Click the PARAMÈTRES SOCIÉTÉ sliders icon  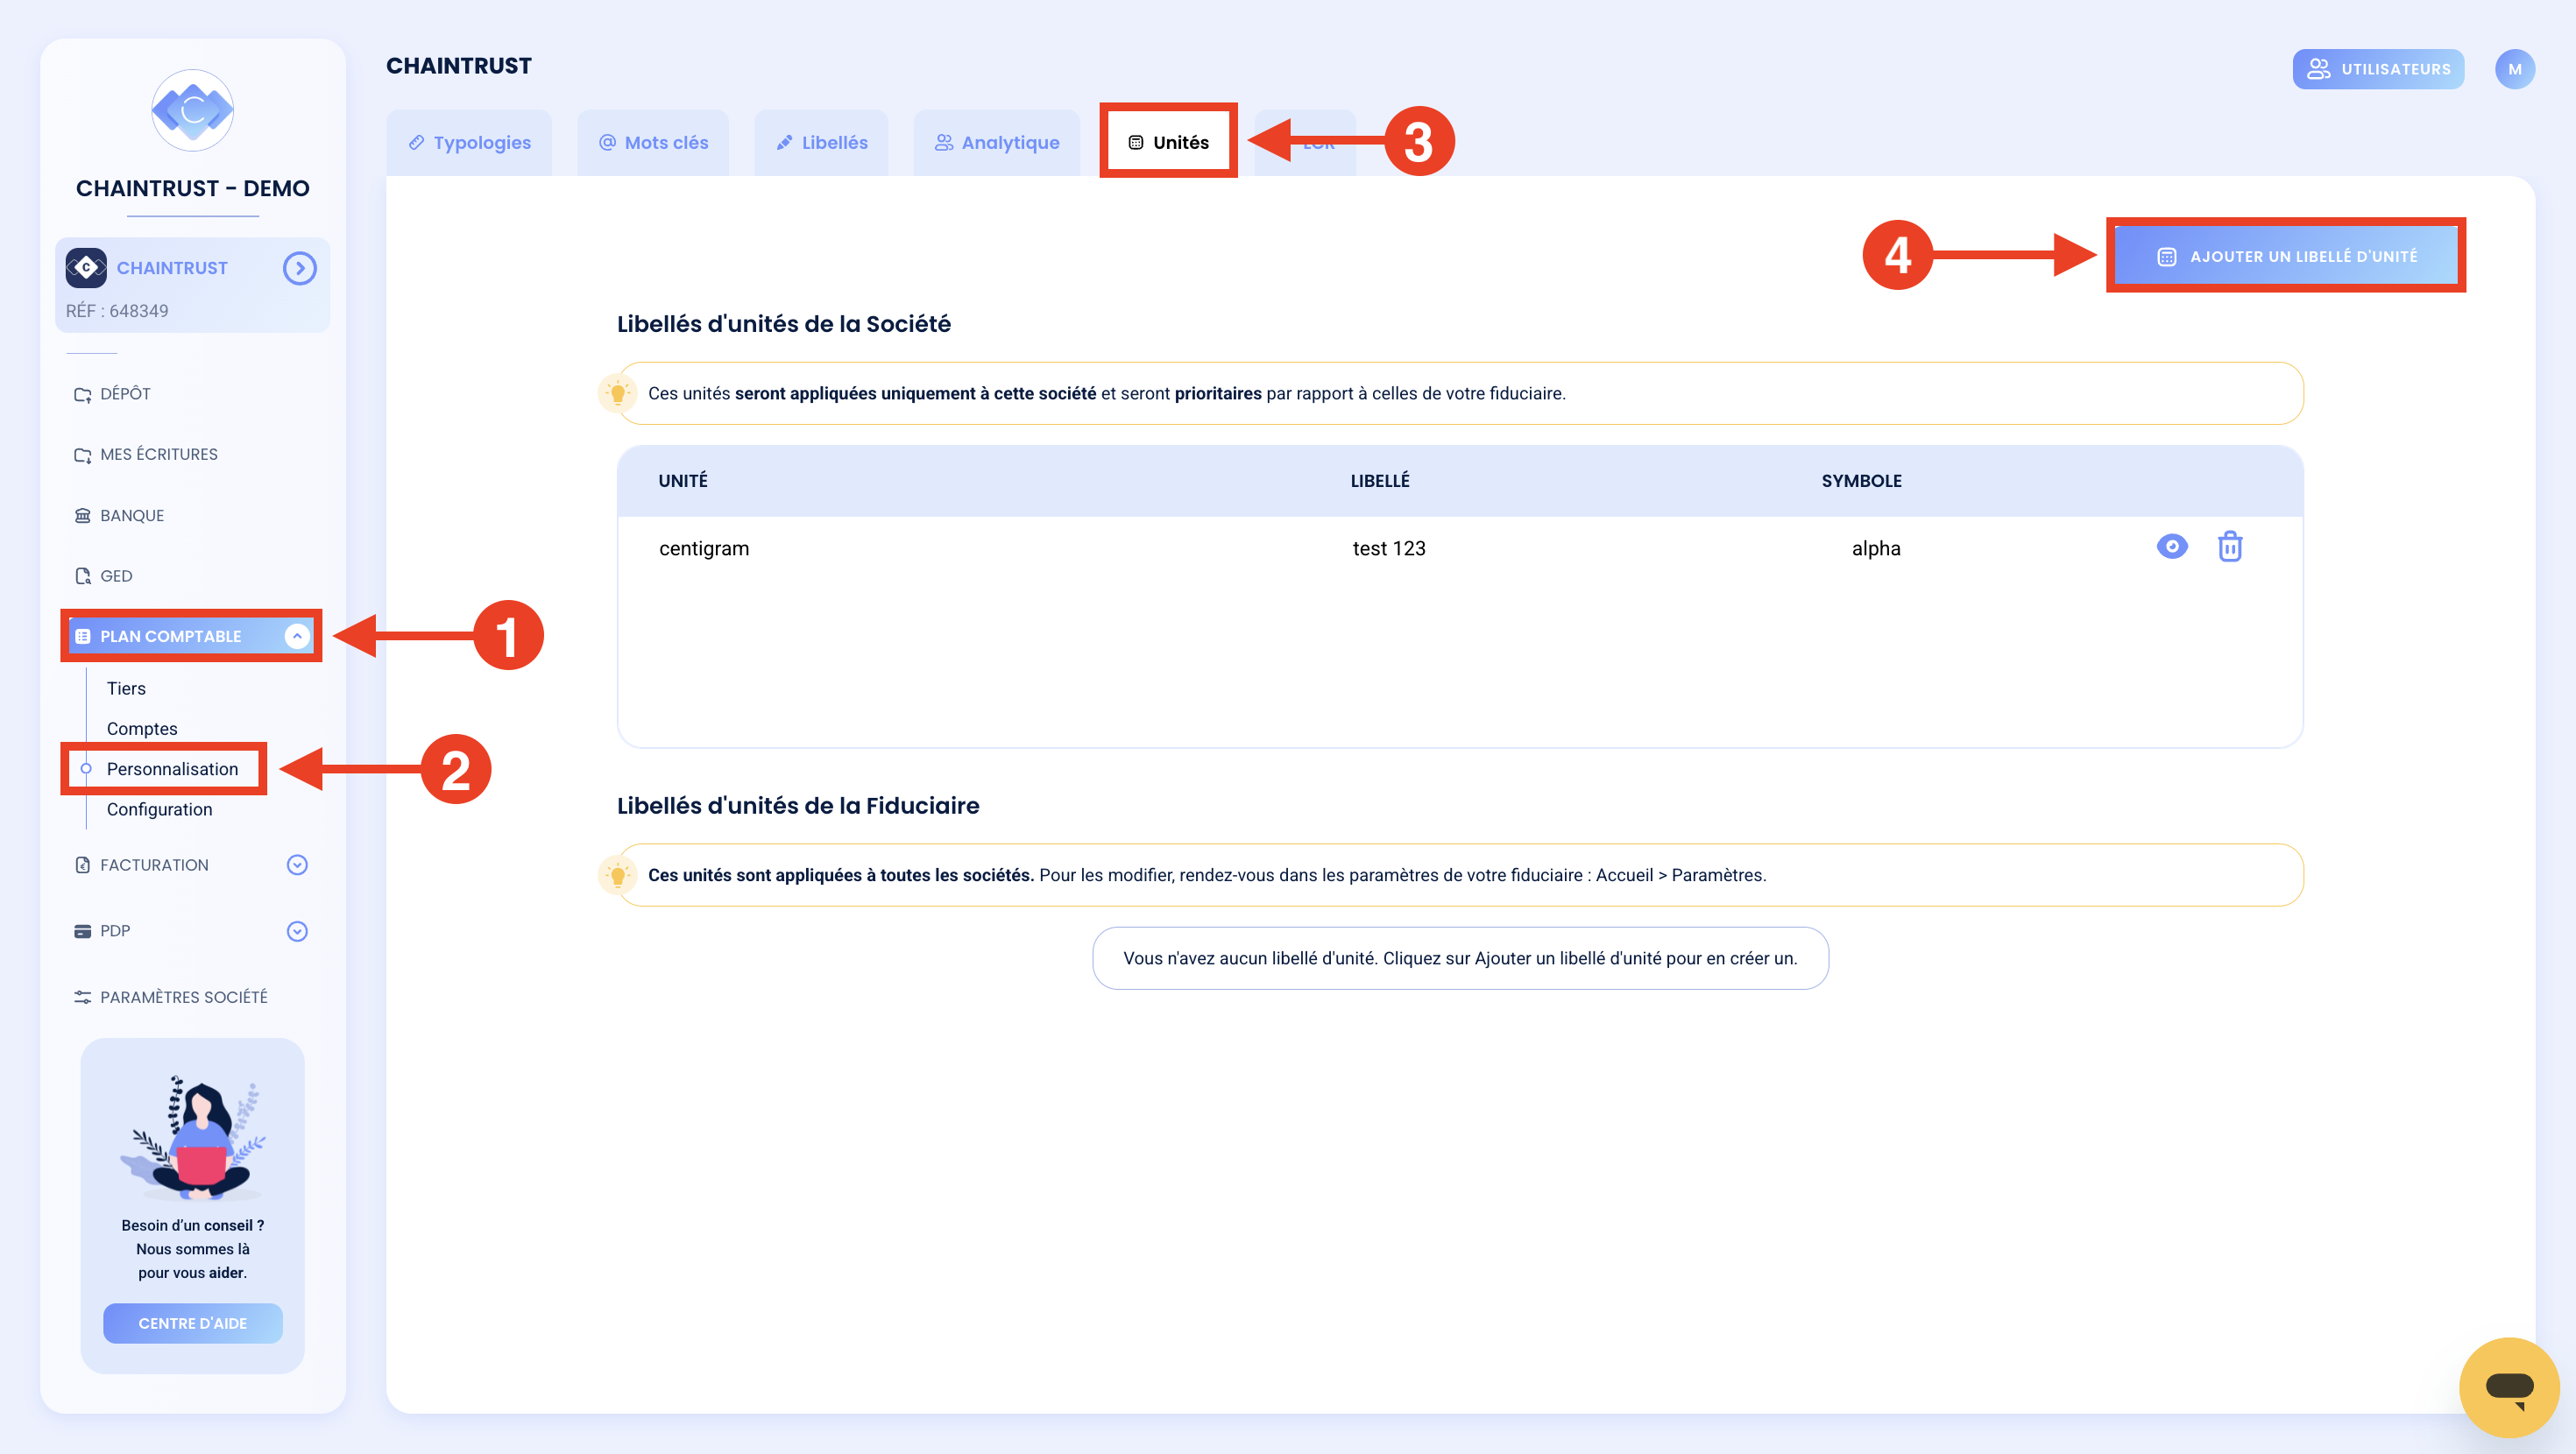click(82, 997)
